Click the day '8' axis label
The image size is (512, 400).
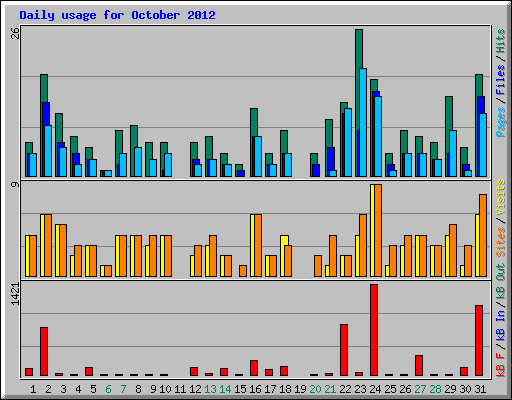point(138,389)
